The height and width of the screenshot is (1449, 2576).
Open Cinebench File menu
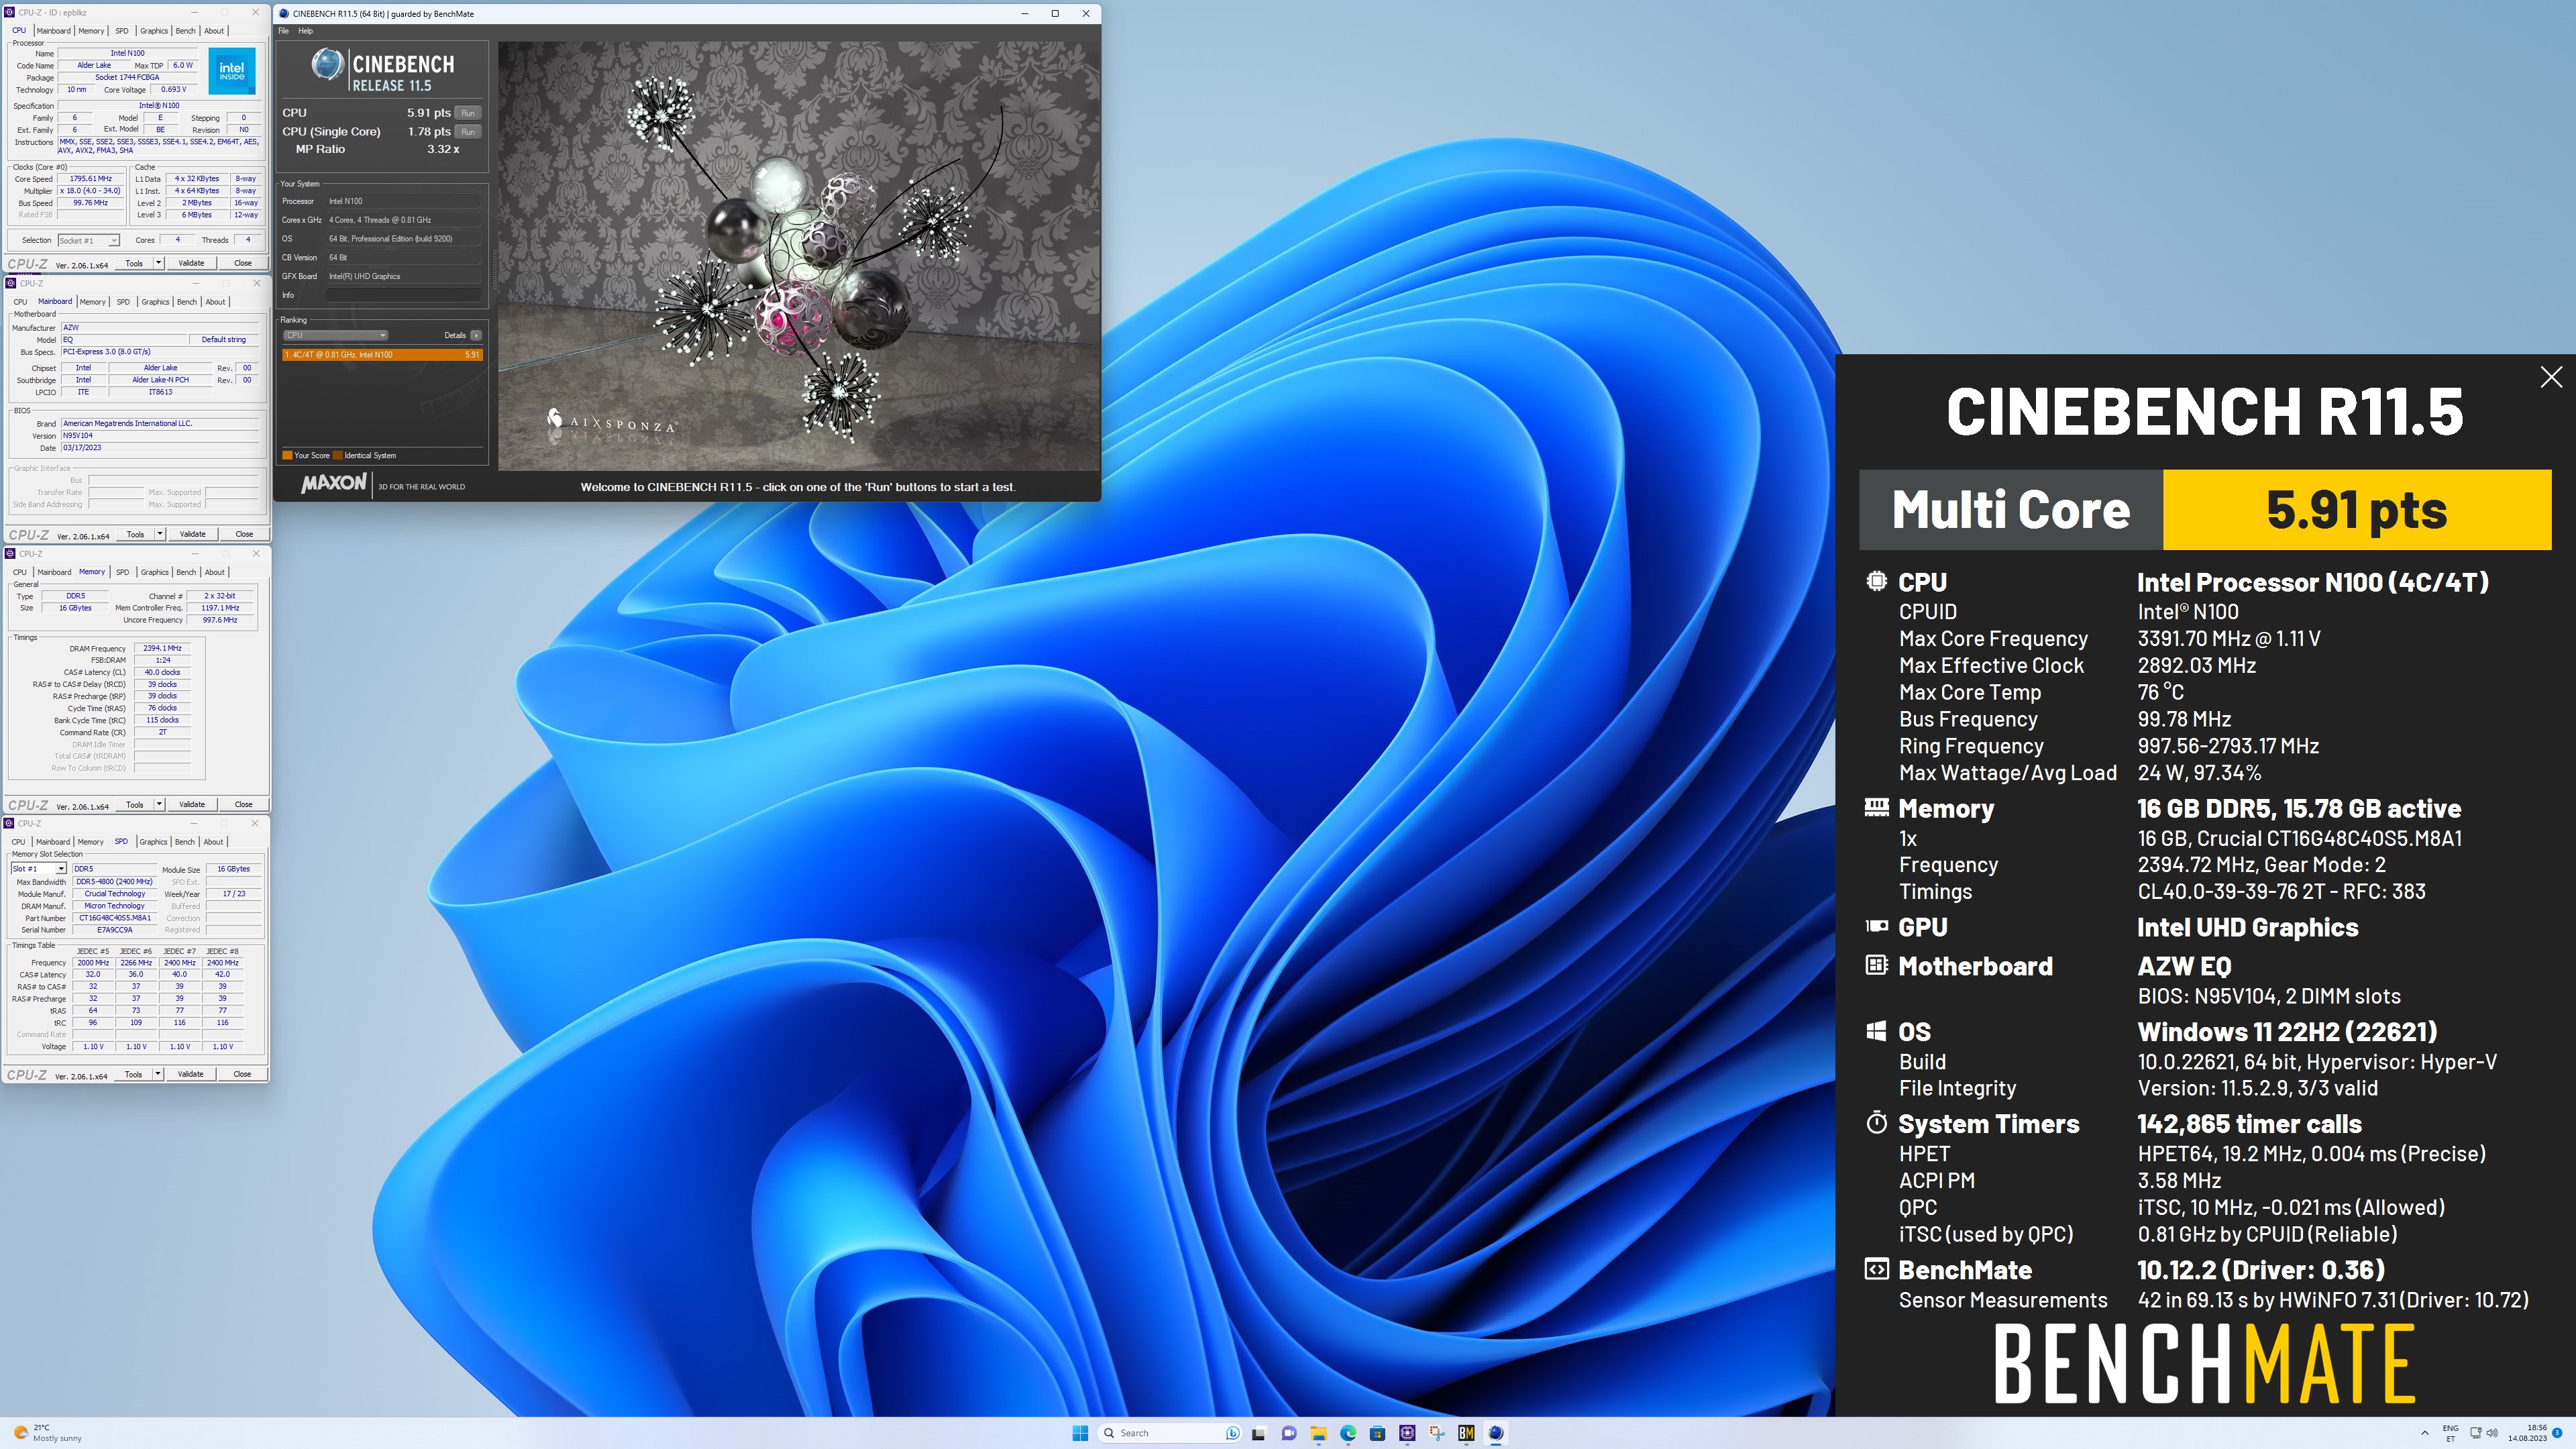[284, 31]
